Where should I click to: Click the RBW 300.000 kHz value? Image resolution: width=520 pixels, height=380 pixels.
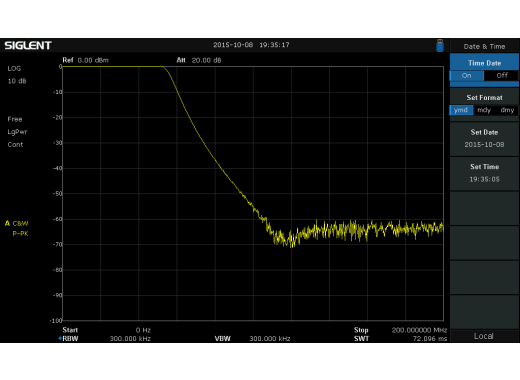(130, 339)
